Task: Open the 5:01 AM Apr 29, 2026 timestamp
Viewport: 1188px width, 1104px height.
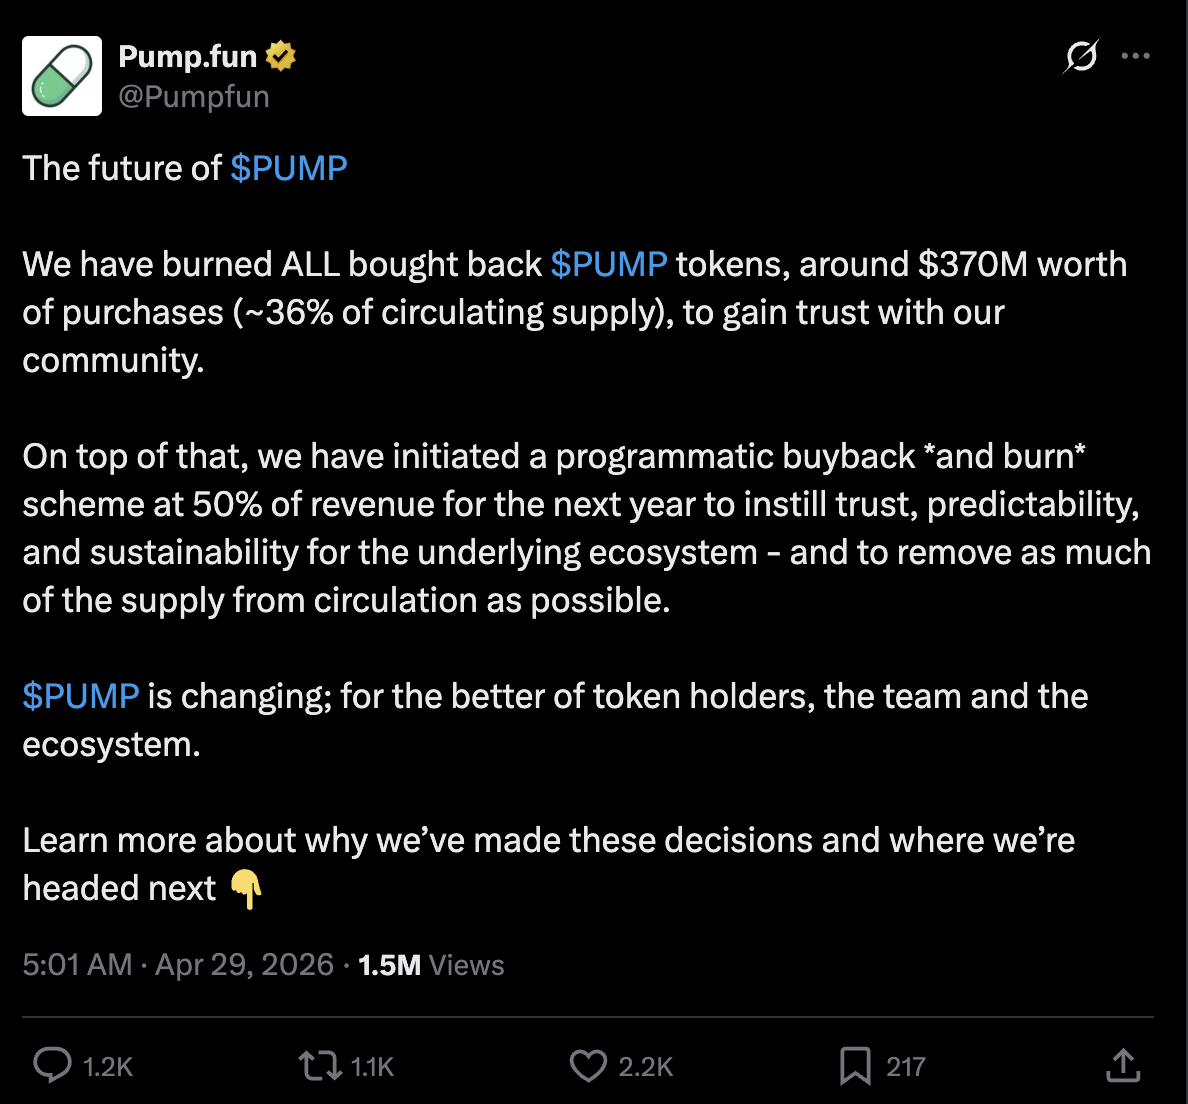Action: [178, 965]
